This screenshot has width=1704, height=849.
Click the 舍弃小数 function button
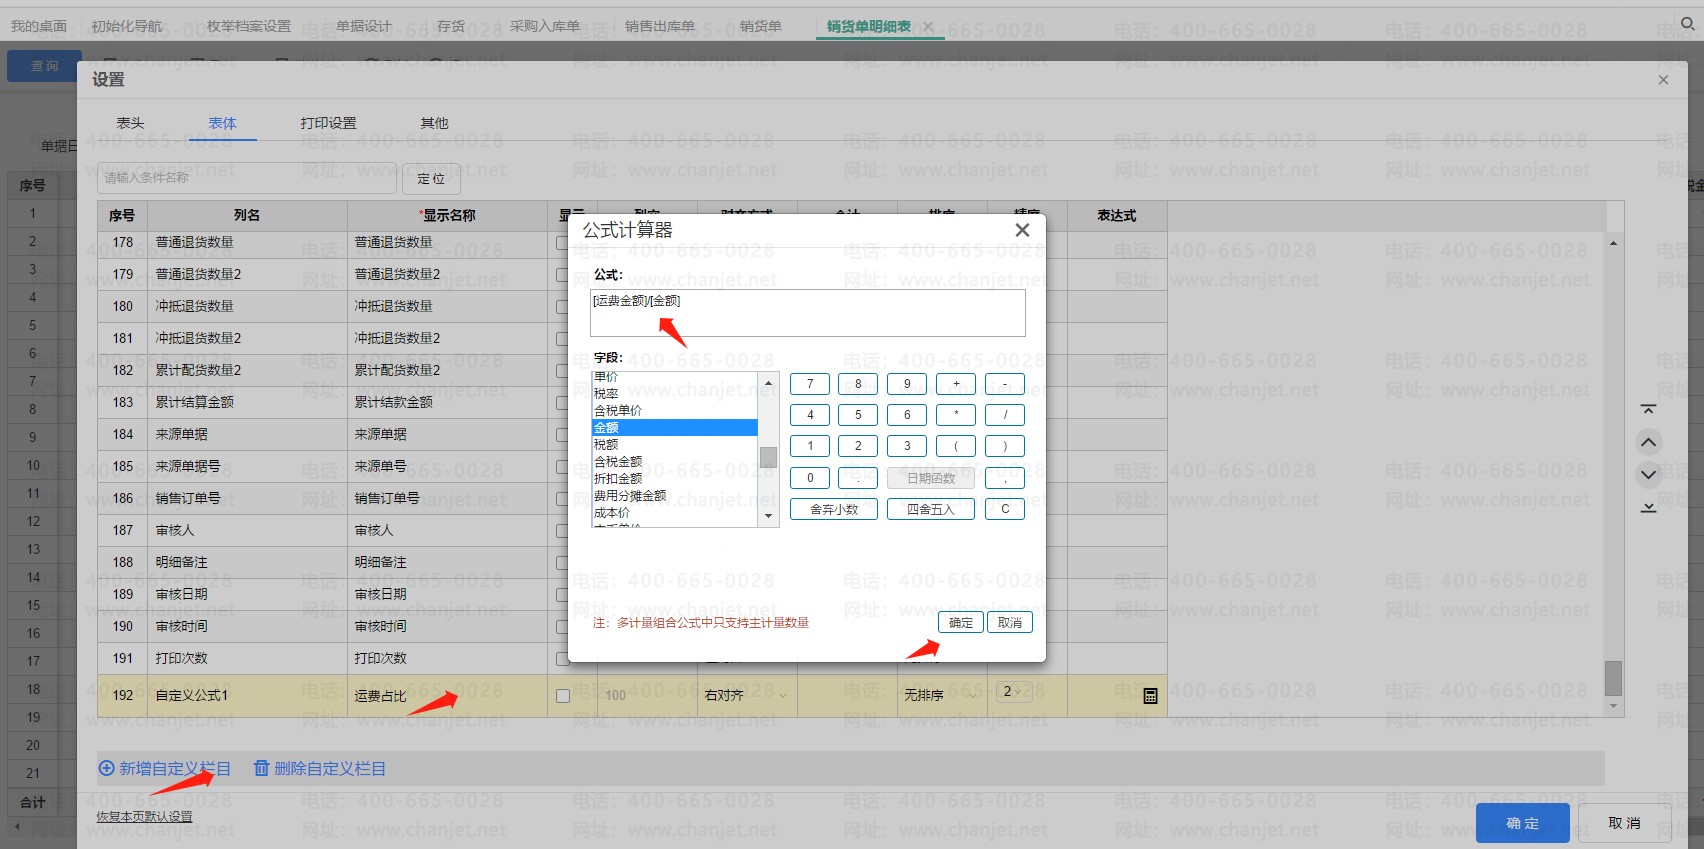pos(834,509)
